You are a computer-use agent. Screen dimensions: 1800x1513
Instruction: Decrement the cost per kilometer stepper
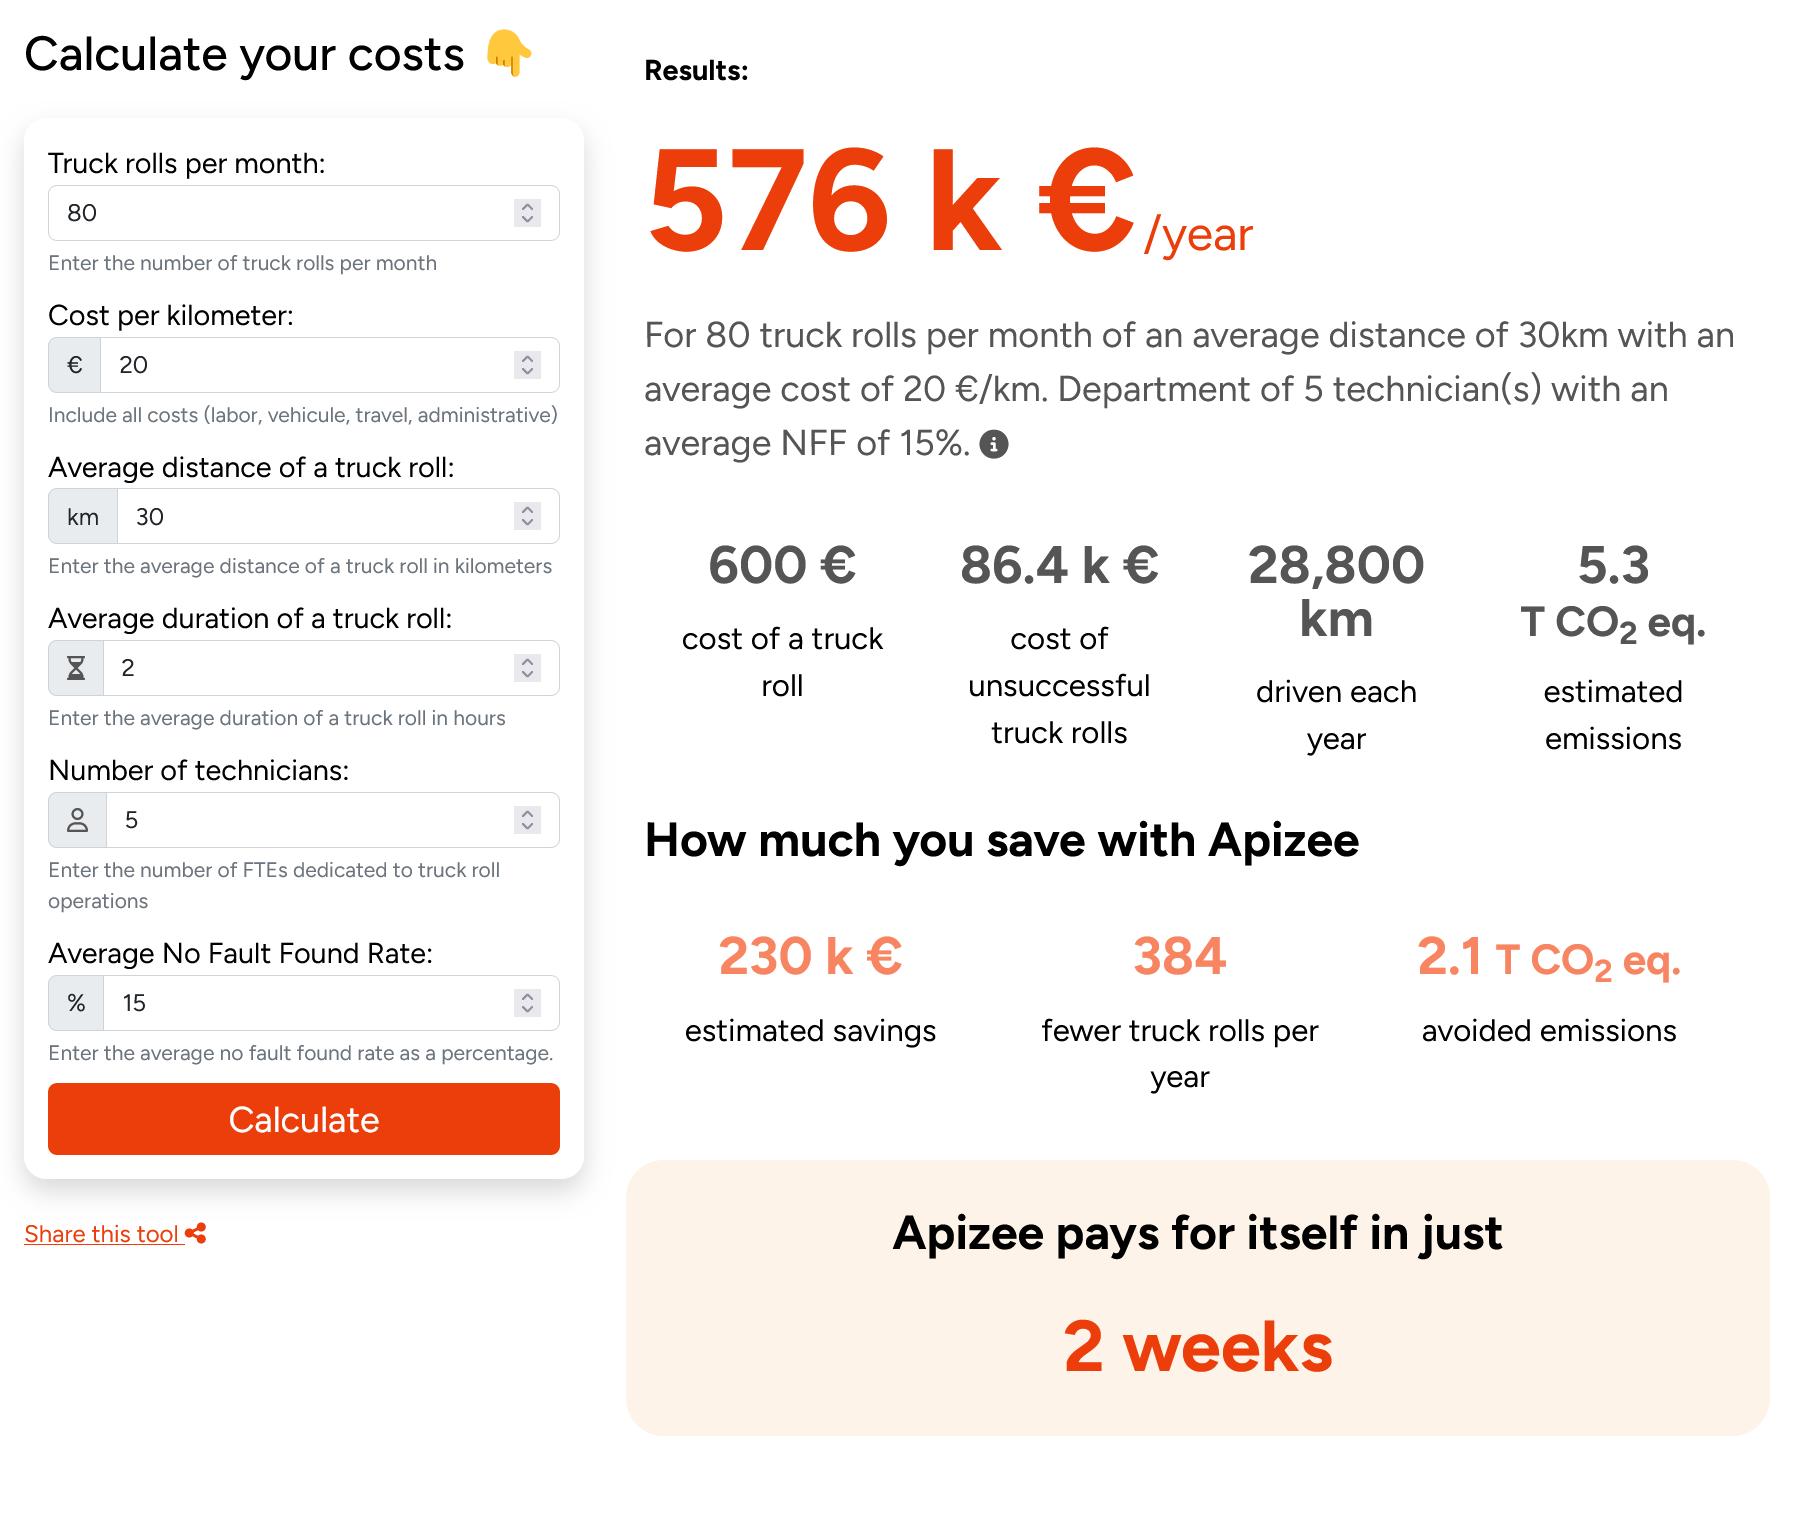[x=526, y=372]
